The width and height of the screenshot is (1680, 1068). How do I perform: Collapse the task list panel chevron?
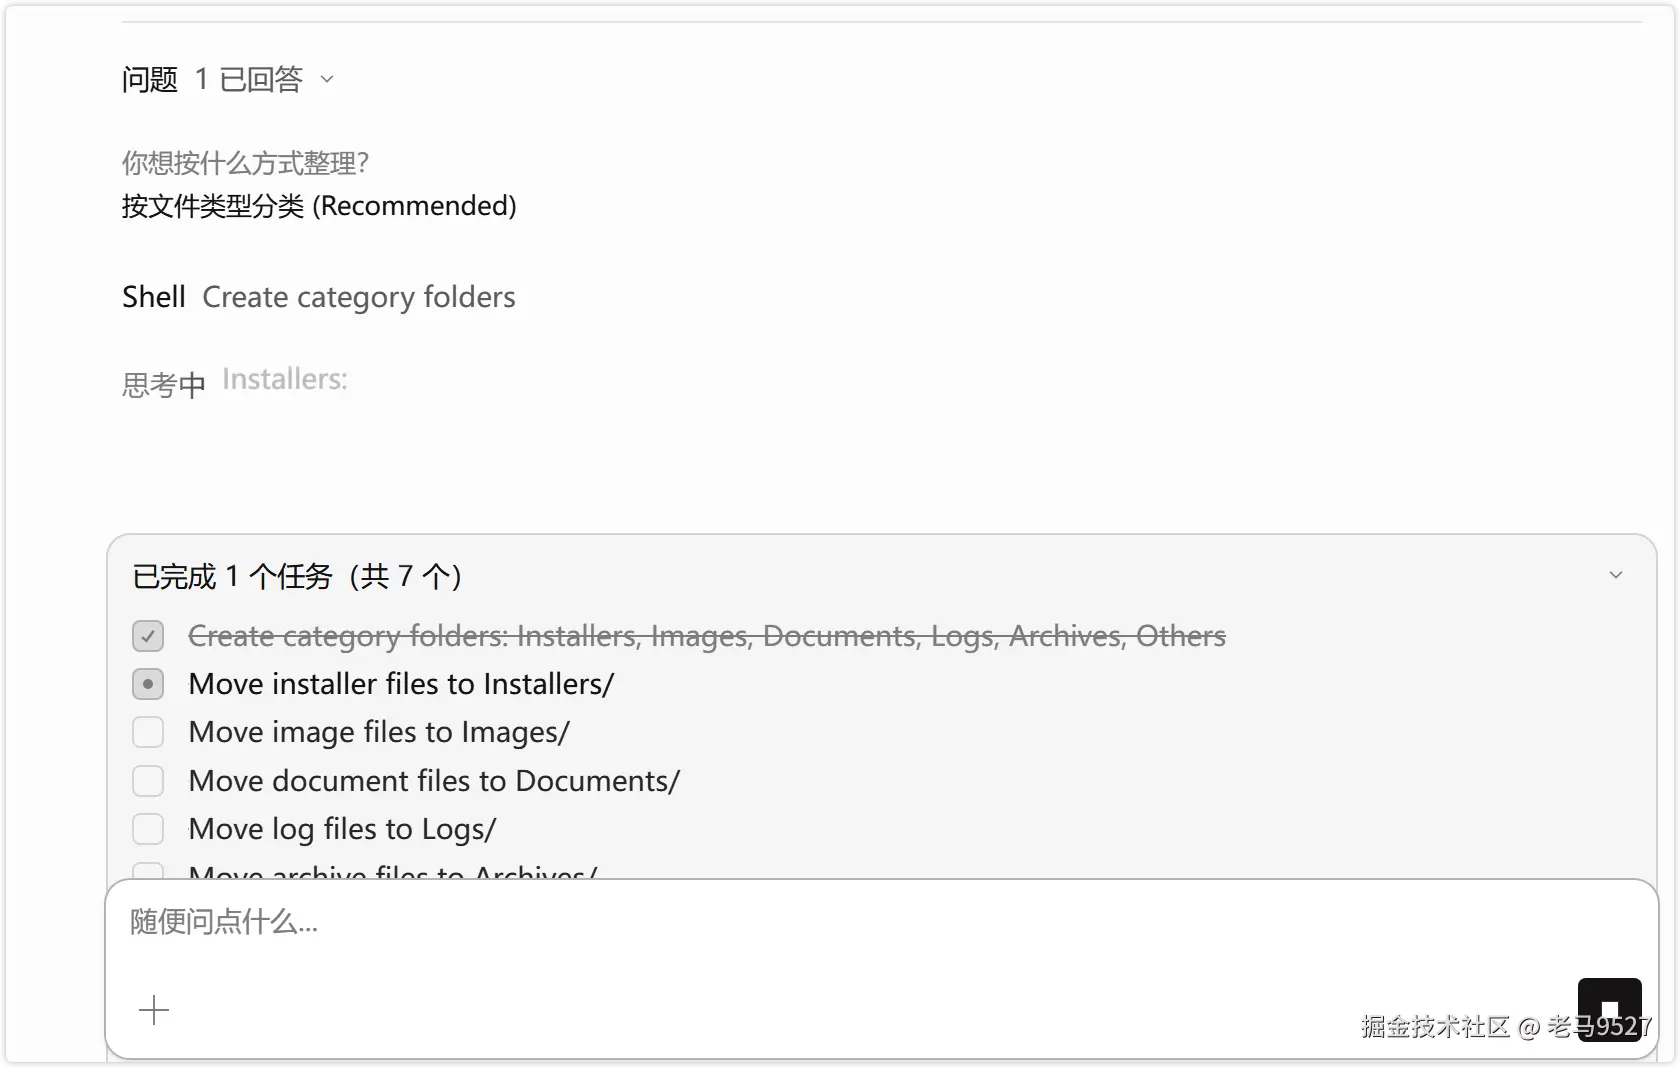click(x=1615, y=575)
